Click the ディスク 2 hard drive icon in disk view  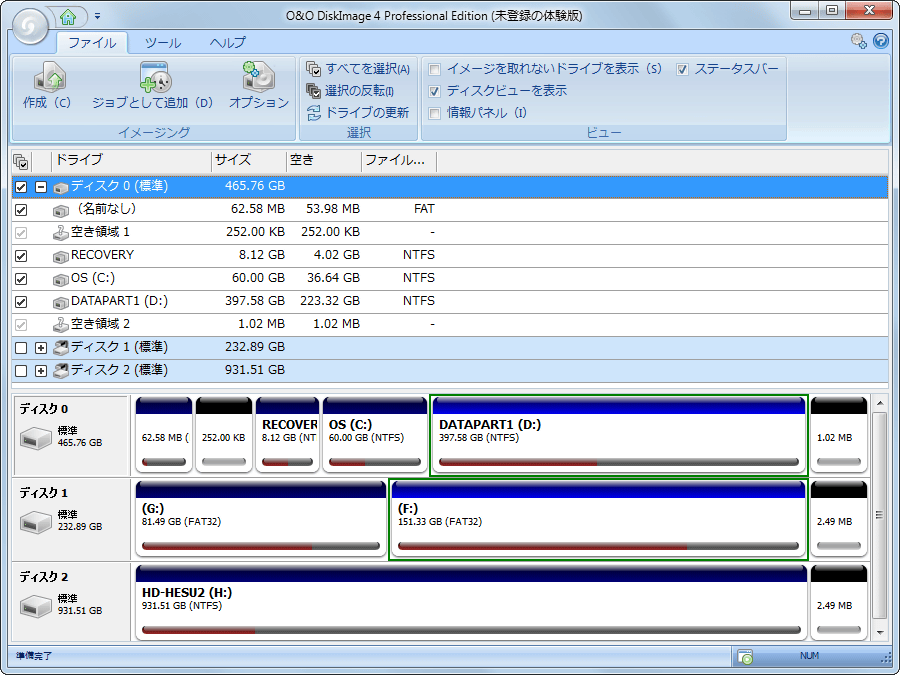[x=36, y=607]
